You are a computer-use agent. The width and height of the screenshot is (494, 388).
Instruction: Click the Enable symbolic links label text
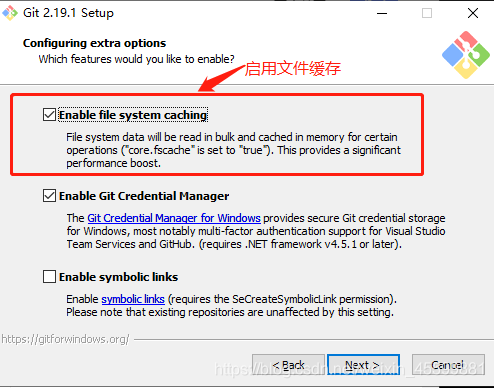pos(118,277)
